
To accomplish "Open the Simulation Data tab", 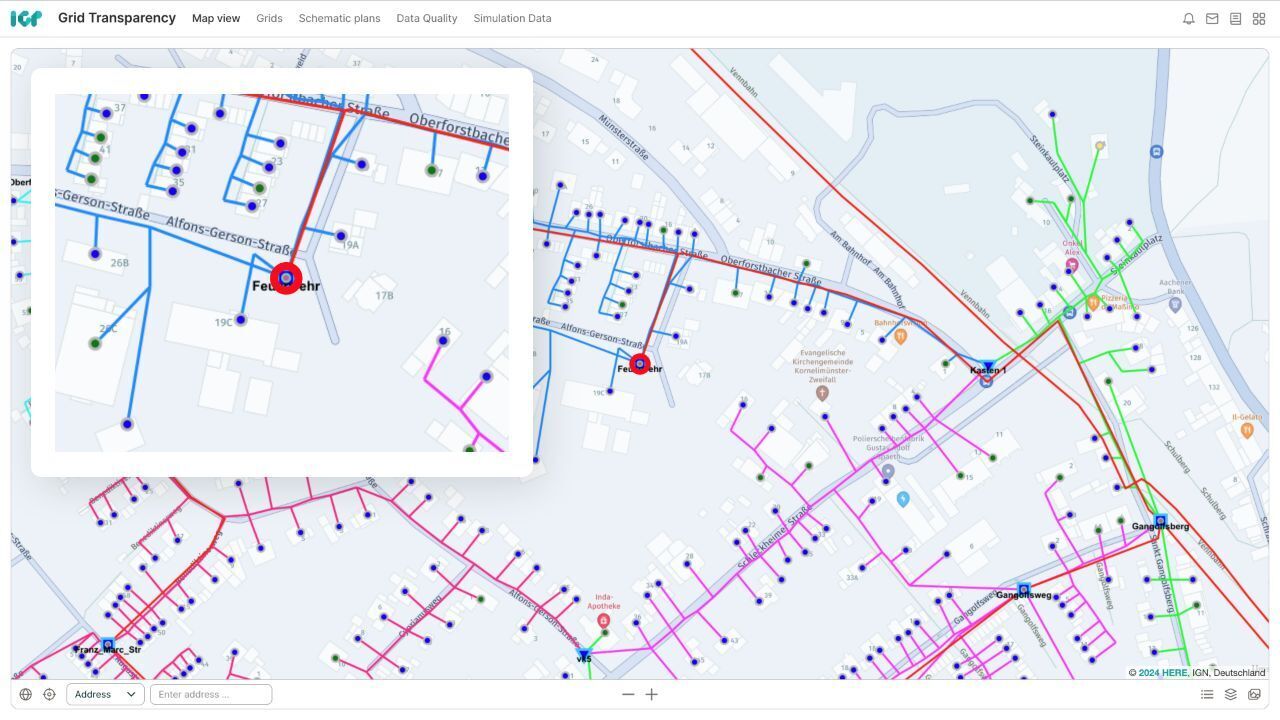I will coord(512,18).
